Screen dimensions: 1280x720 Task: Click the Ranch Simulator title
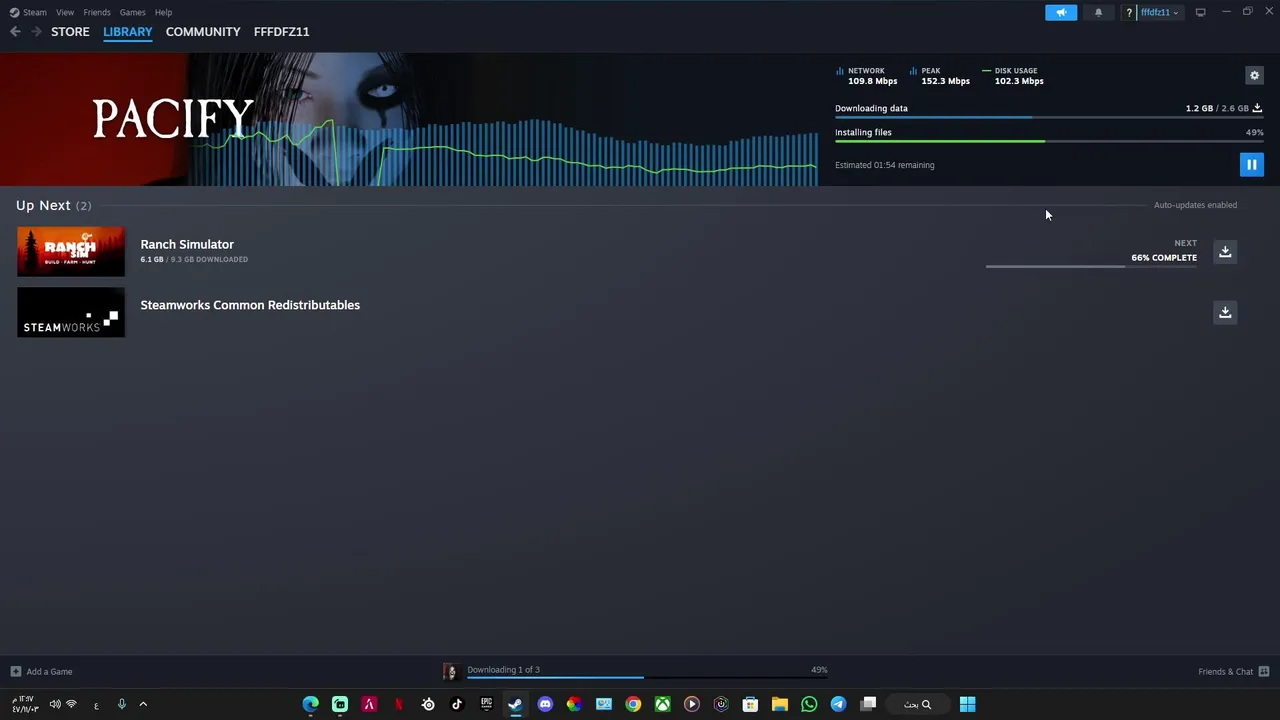pos(187,244)
